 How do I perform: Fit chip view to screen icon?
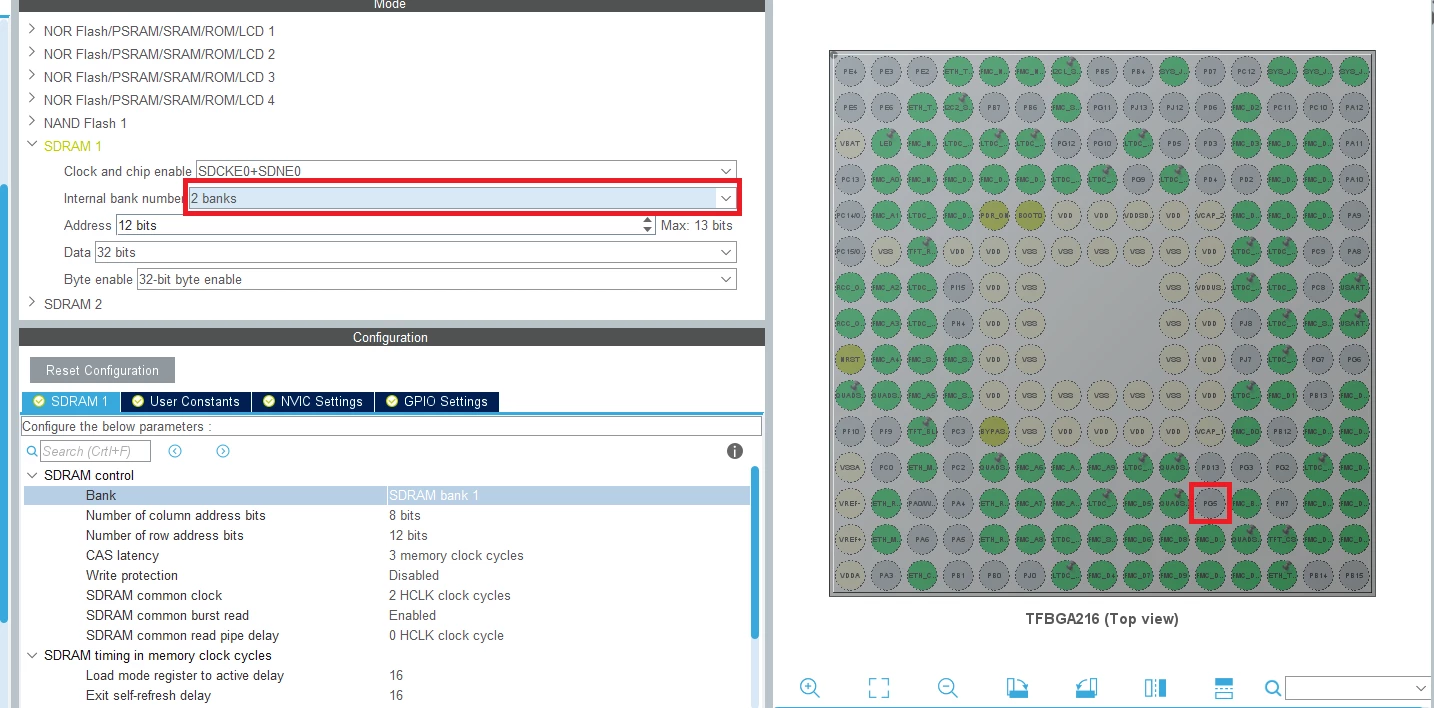(x=879, y=688)
